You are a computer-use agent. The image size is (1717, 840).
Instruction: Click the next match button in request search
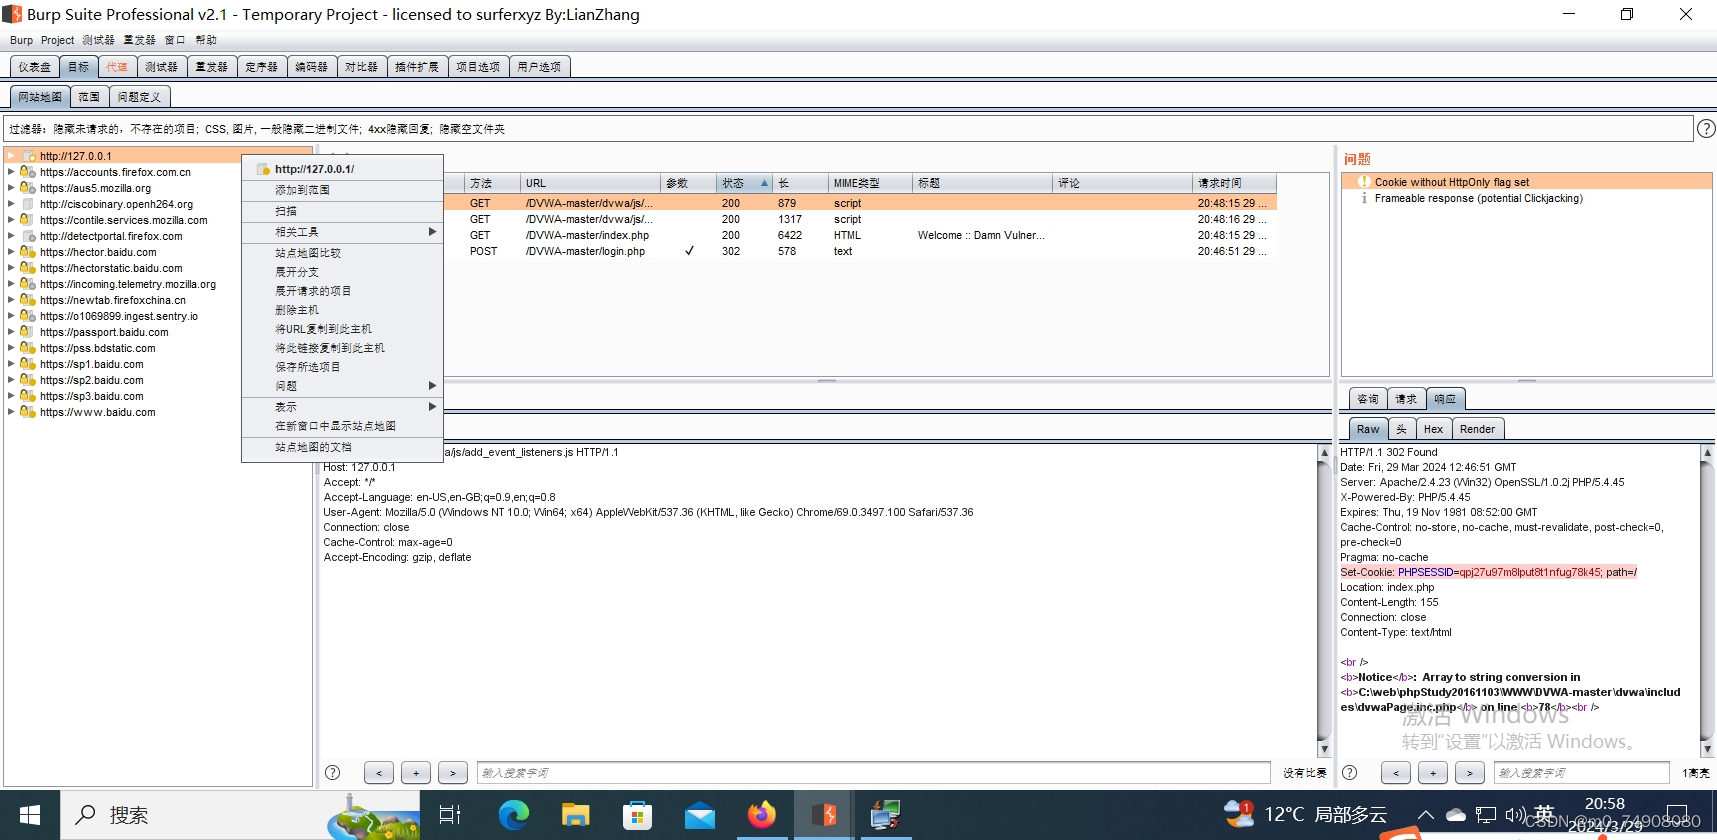point(453,772)
